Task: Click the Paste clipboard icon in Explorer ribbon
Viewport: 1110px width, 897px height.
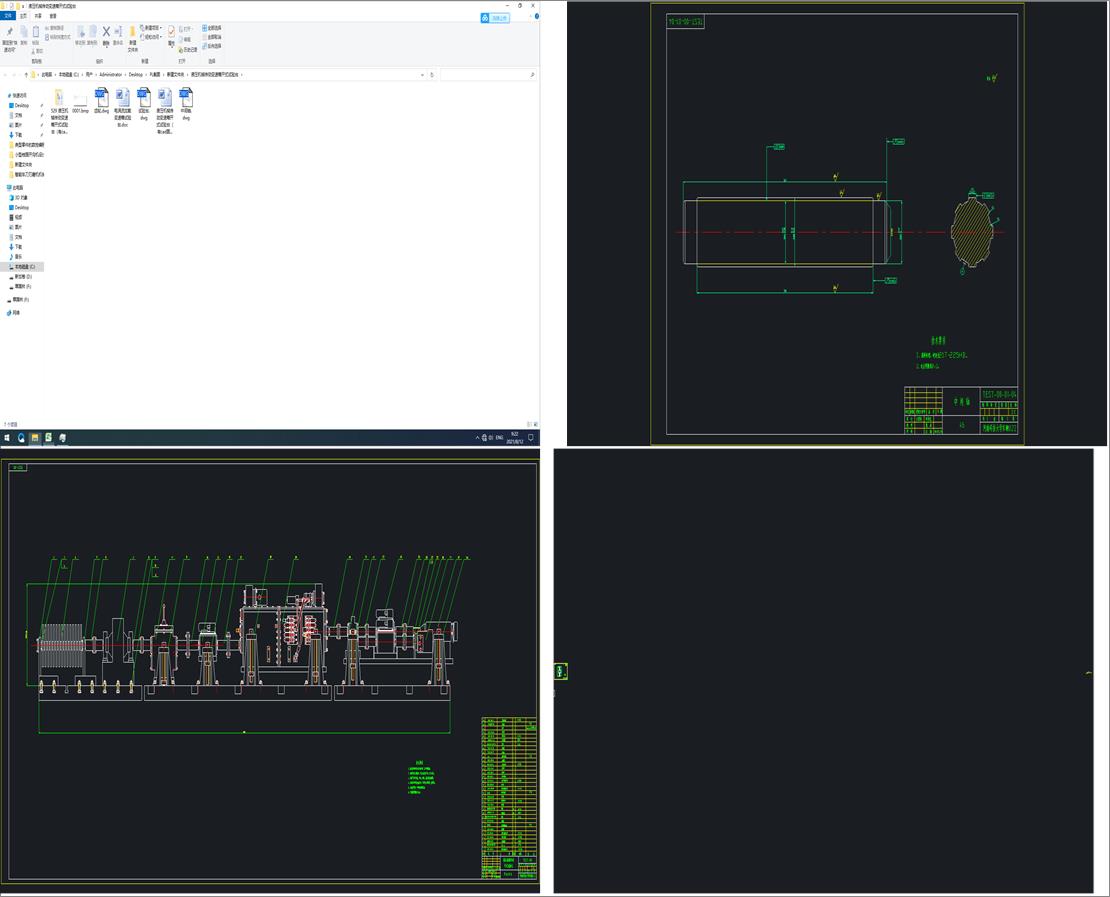Action: pyautogui.click(x=36, y=35)
